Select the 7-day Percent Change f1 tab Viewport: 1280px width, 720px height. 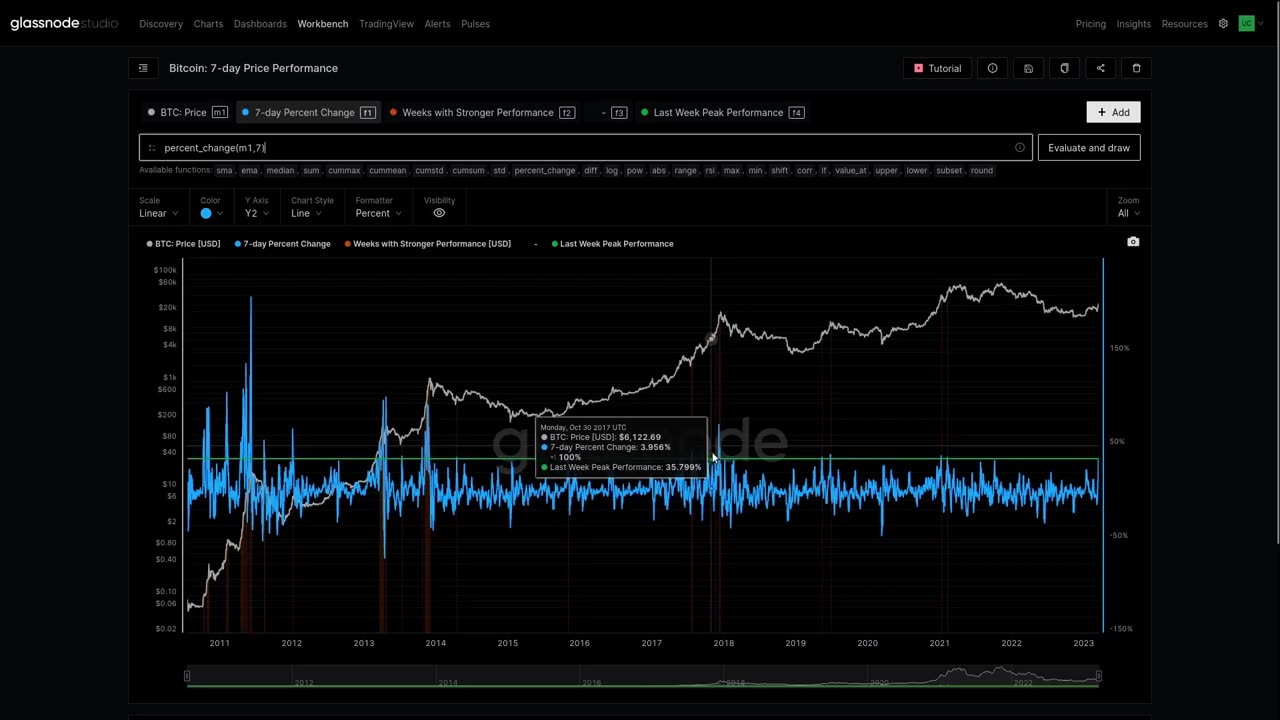click(x=308, y=112)
